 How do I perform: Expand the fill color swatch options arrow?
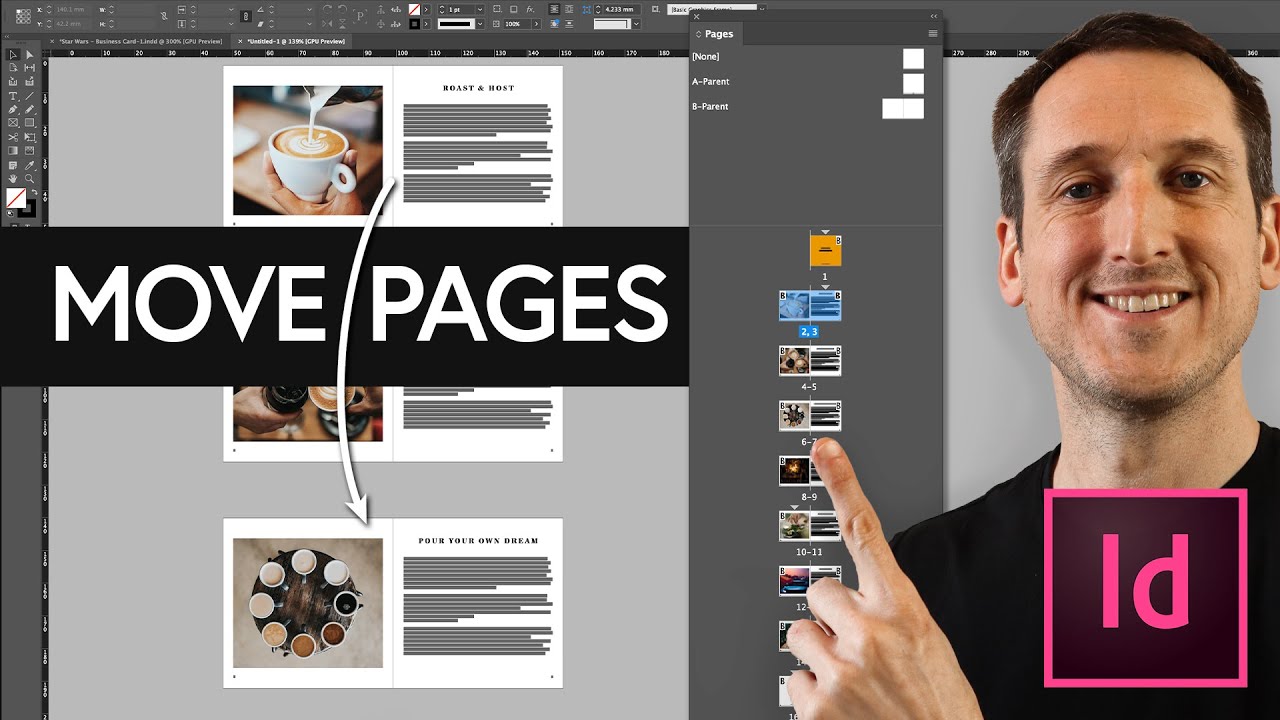pos(426,9)
